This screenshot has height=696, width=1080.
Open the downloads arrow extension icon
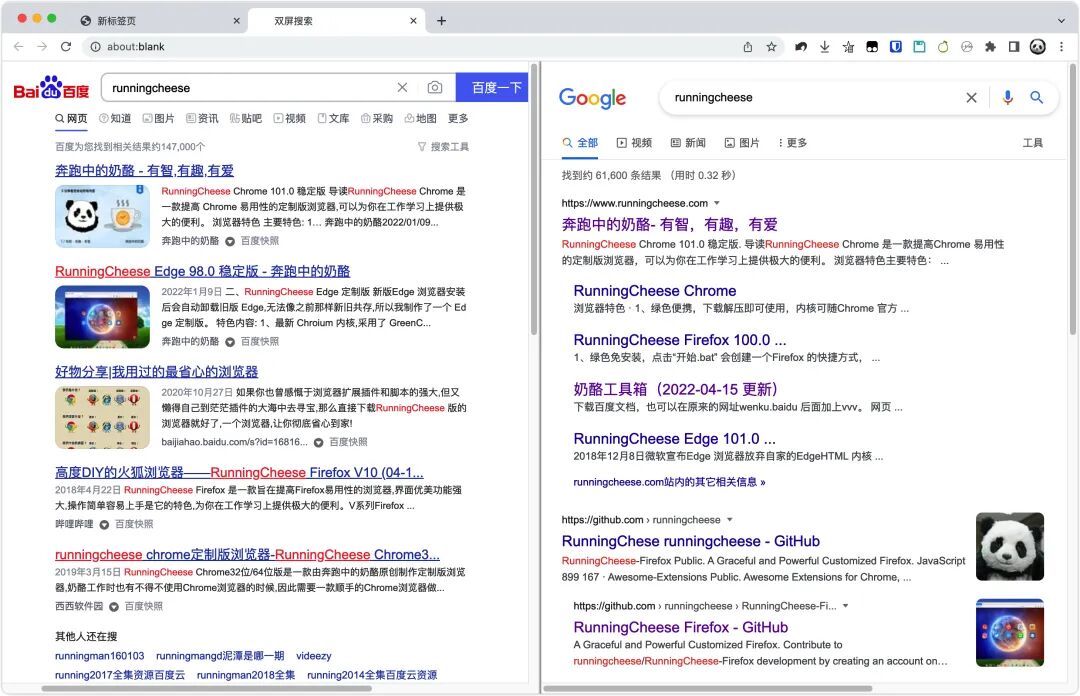click(x=824, y=47)
